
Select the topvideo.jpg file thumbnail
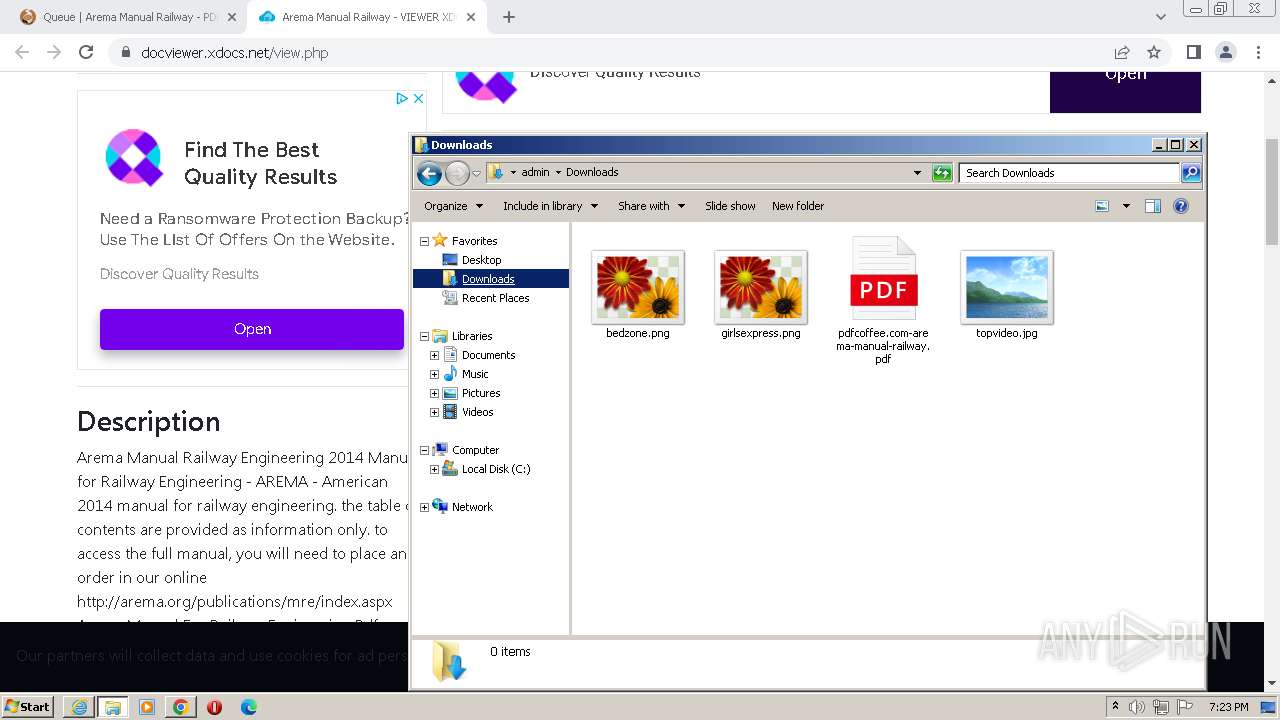pyautogui.click(x=1007, y=288)
